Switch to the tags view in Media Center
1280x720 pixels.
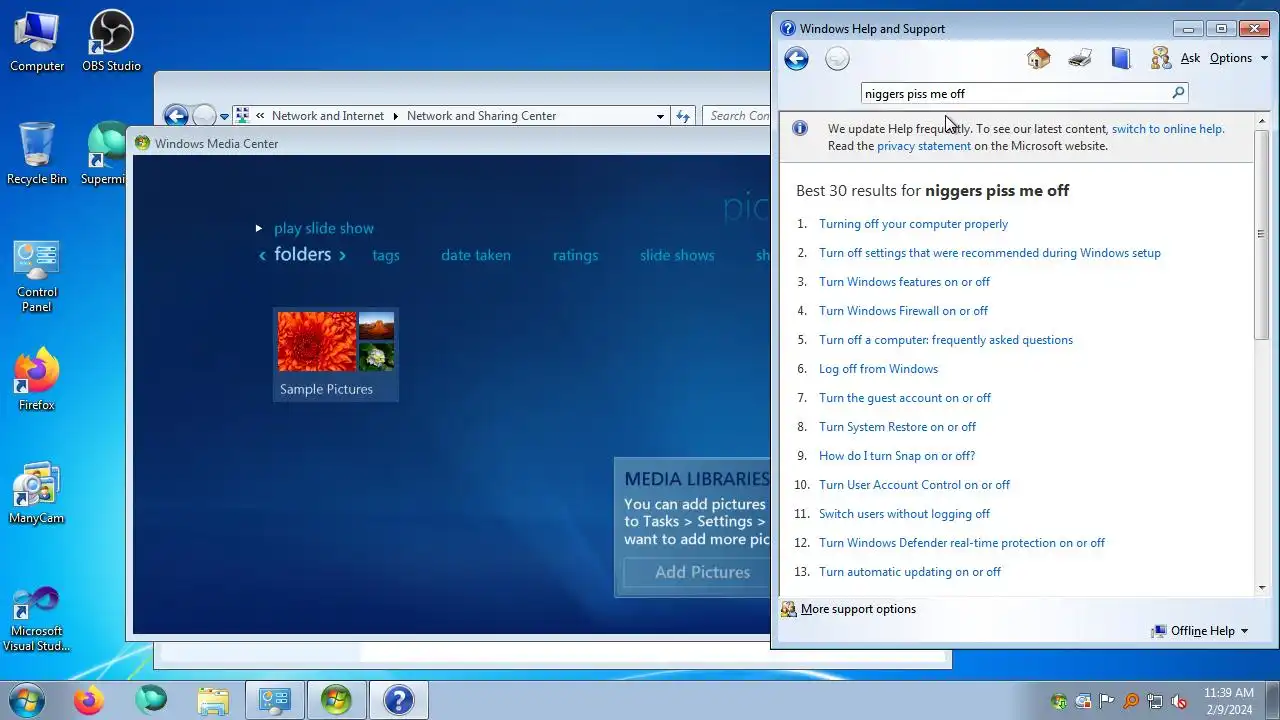coord(386,255)
